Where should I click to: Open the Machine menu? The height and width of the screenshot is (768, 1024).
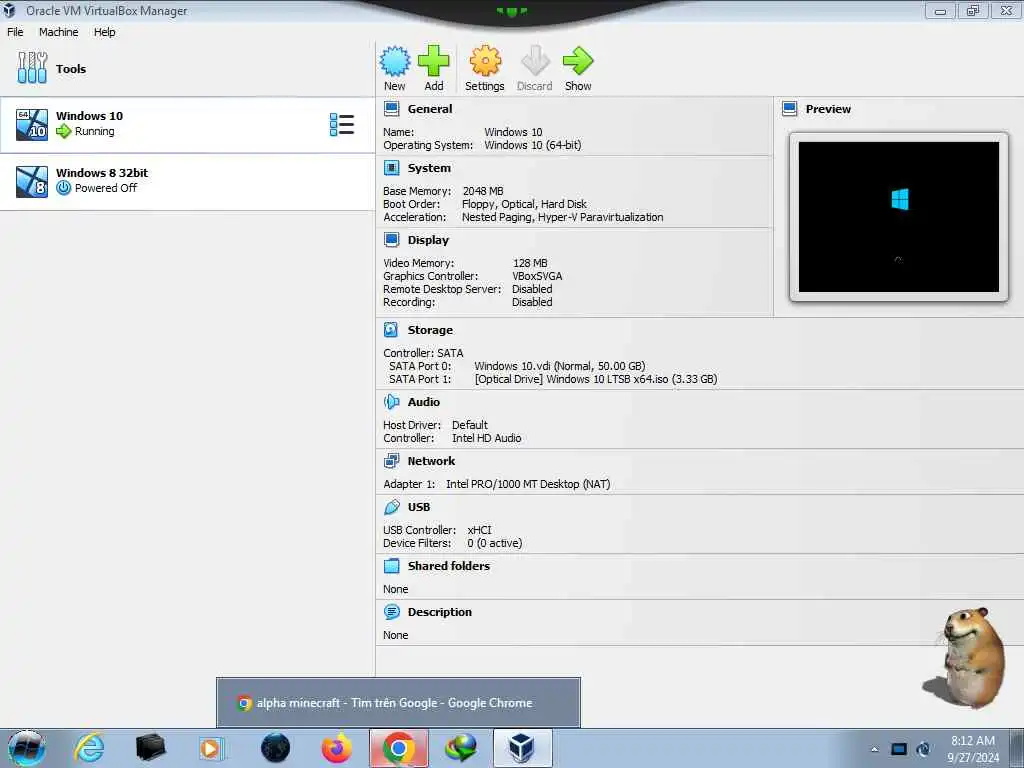pyautogui.click(x=58, y=32)
